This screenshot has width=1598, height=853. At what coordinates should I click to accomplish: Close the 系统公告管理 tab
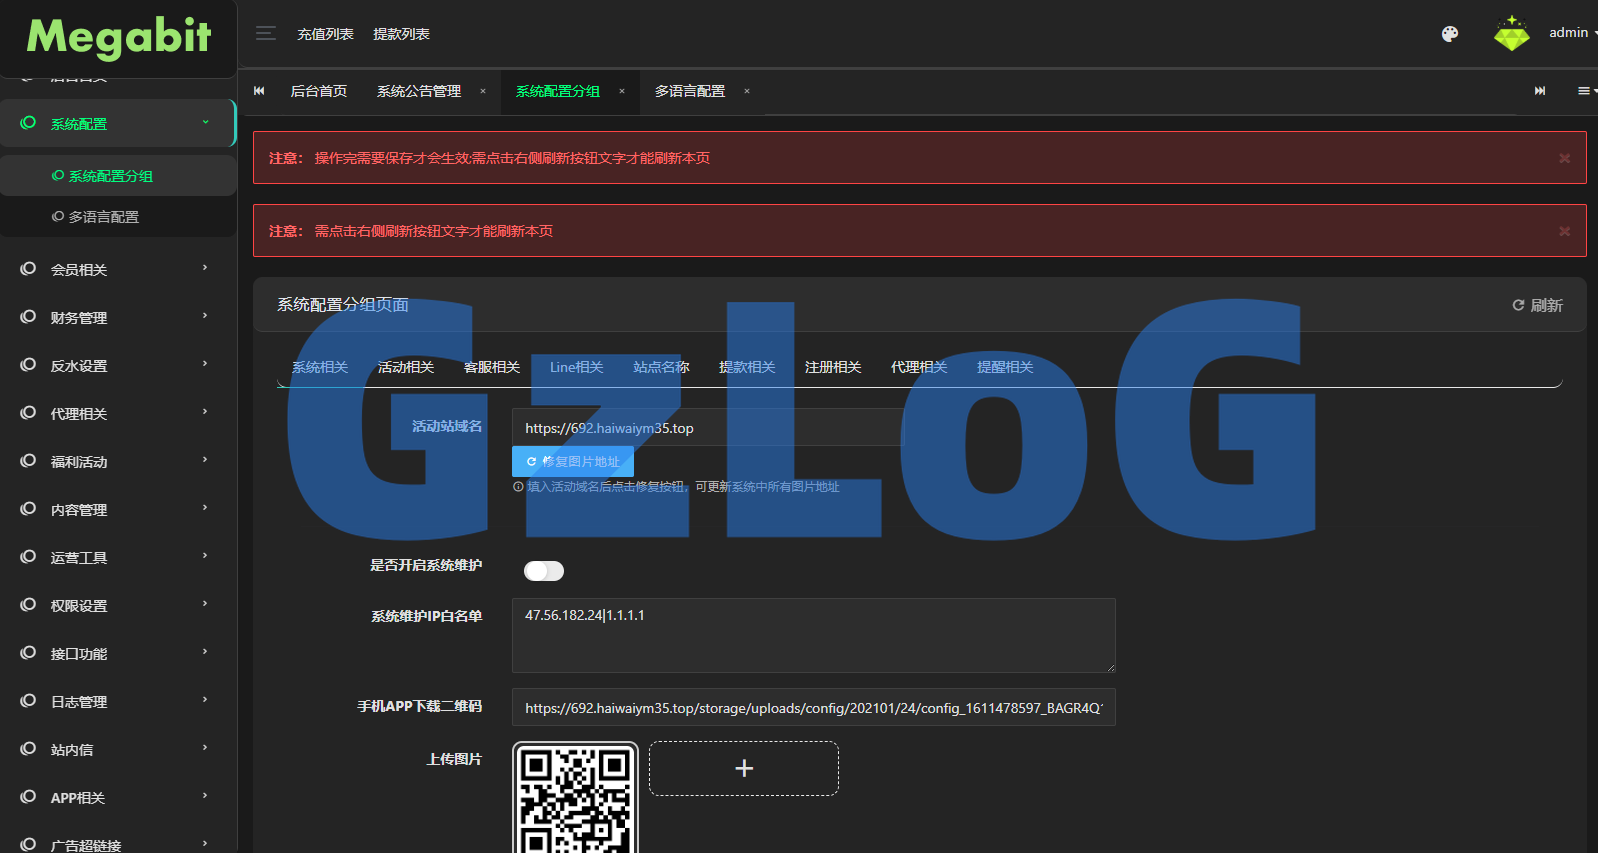[483, 91]
